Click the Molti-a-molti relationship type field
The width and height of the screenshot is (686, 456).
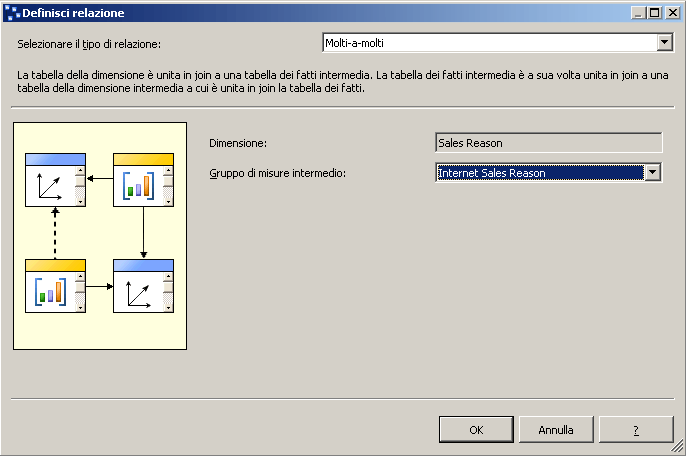click(x=497, y=43)
